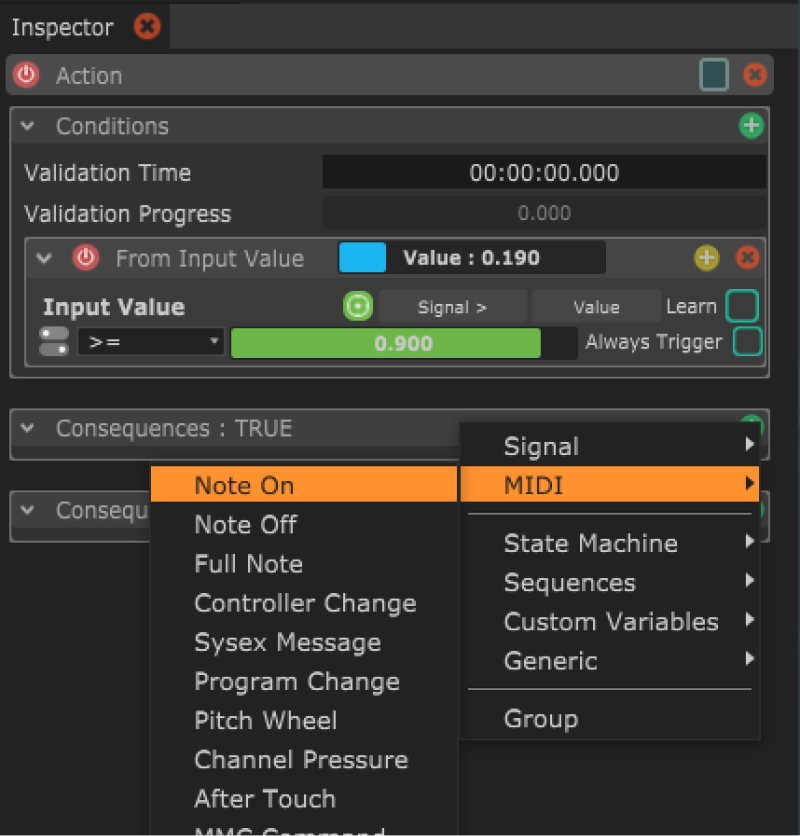Collapse the Conditions section

tap(28, 126)
